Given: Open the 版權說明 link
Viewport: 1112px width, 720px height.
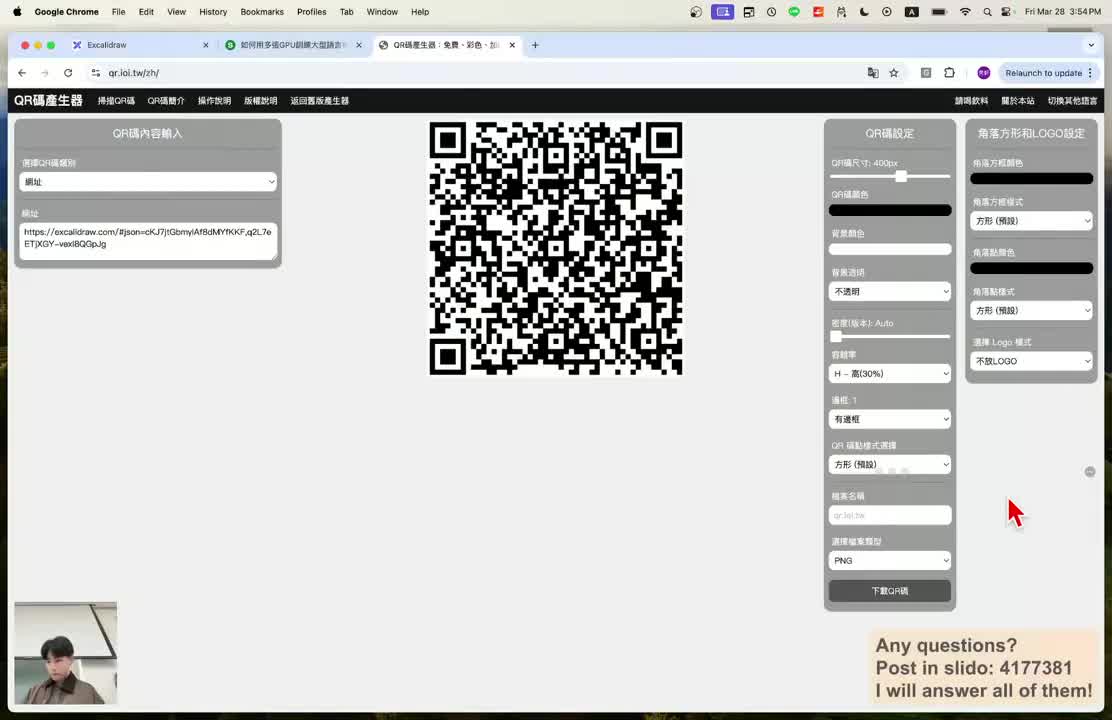Looking at the screenshot, I should point(260,101).
